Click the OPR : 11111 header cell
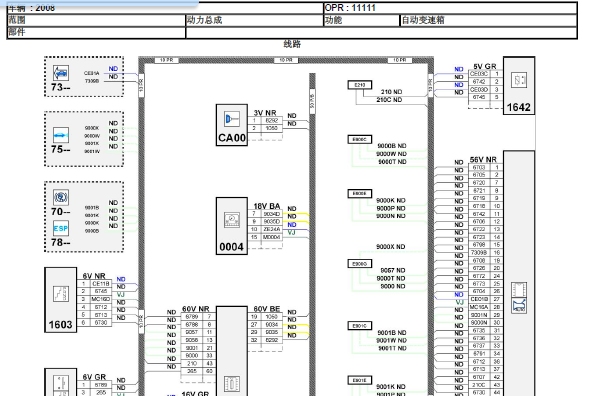Image resolution: width=591 pixels, height=396 pixels. coord(450,8)
